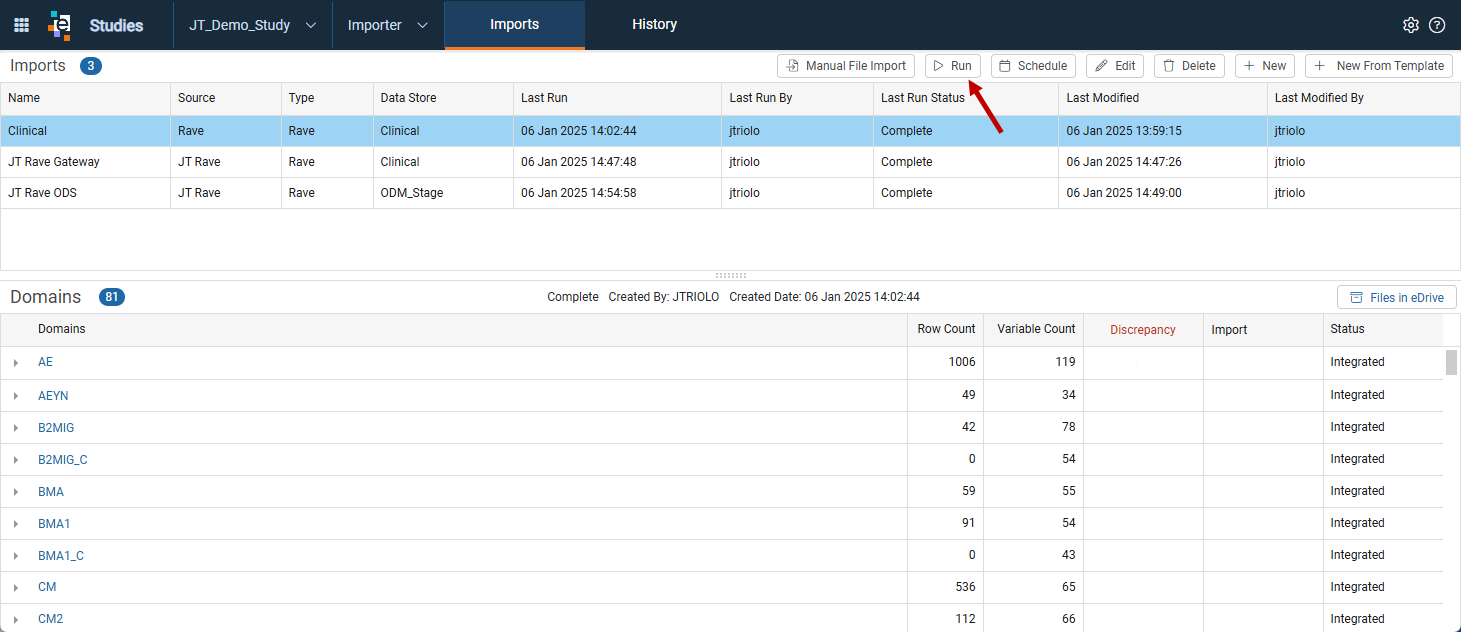Open the help question mark icon
1461x632 pixels.
(x=1437, y=25)
